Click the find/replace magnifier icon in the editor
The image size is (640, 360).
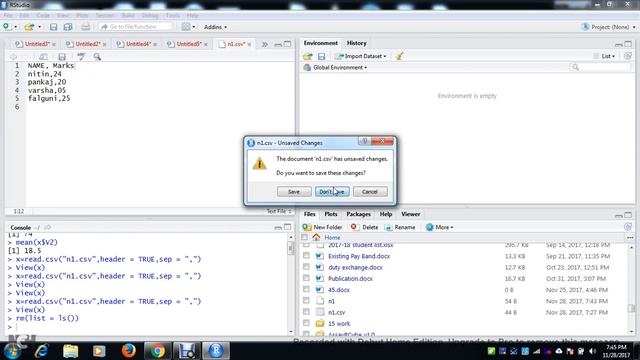(97, 57)
